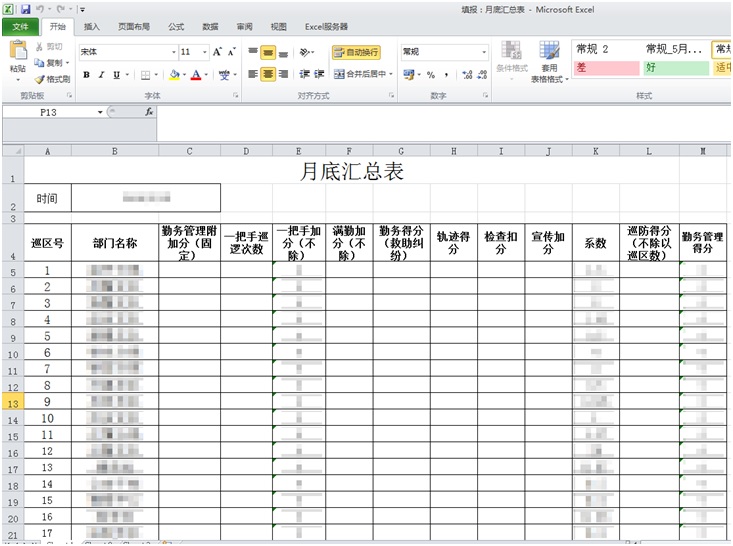Click the Save icon in quick access toolbar

click(26, 9)
